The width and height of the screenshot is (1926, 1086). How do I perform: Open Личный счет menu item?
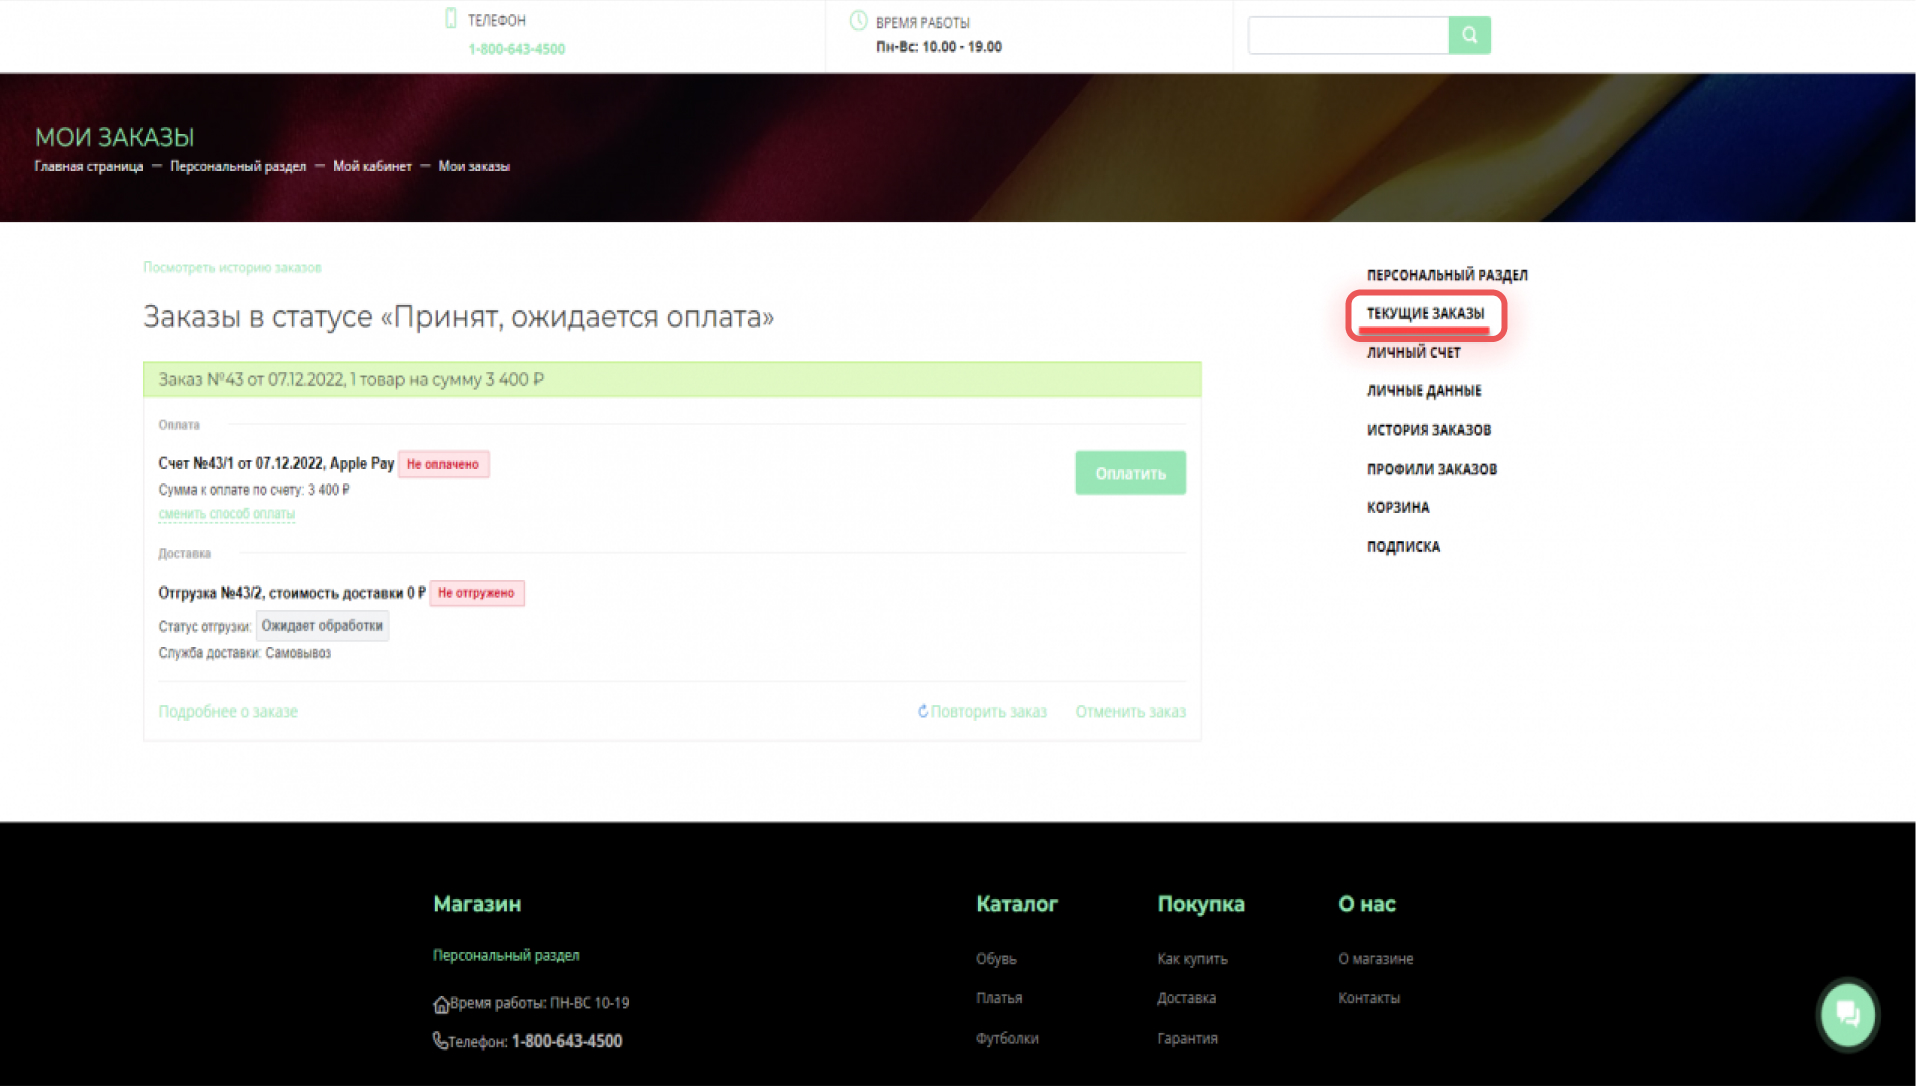click(x=1413, y=353)
